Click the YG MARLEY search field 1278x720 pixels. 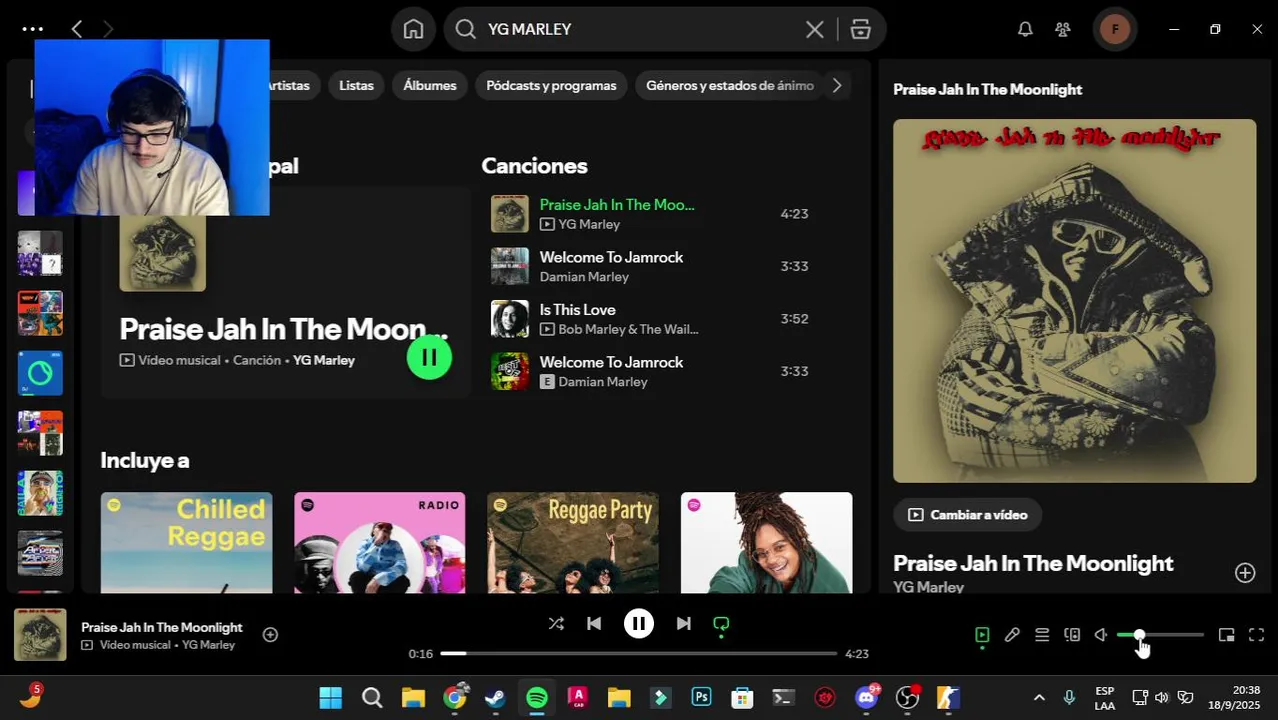click(x=640, y=29)
